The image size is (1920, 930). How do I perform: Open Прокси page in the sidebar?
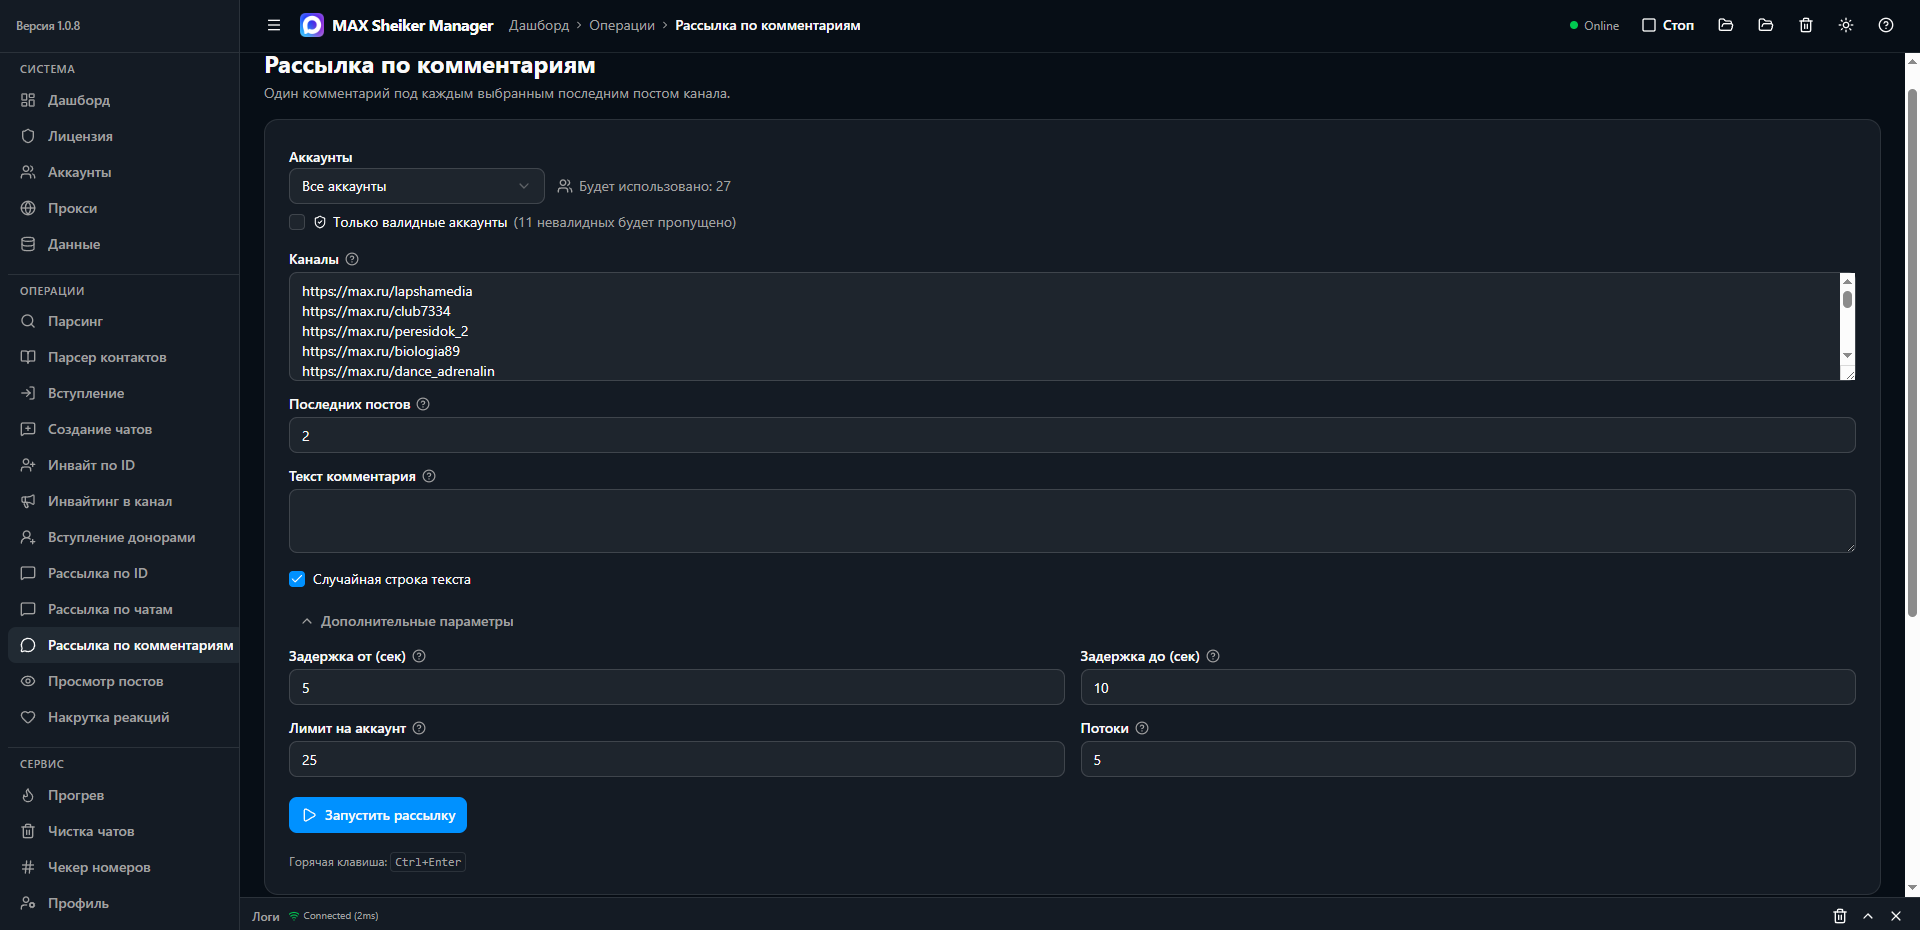(123, 208)
